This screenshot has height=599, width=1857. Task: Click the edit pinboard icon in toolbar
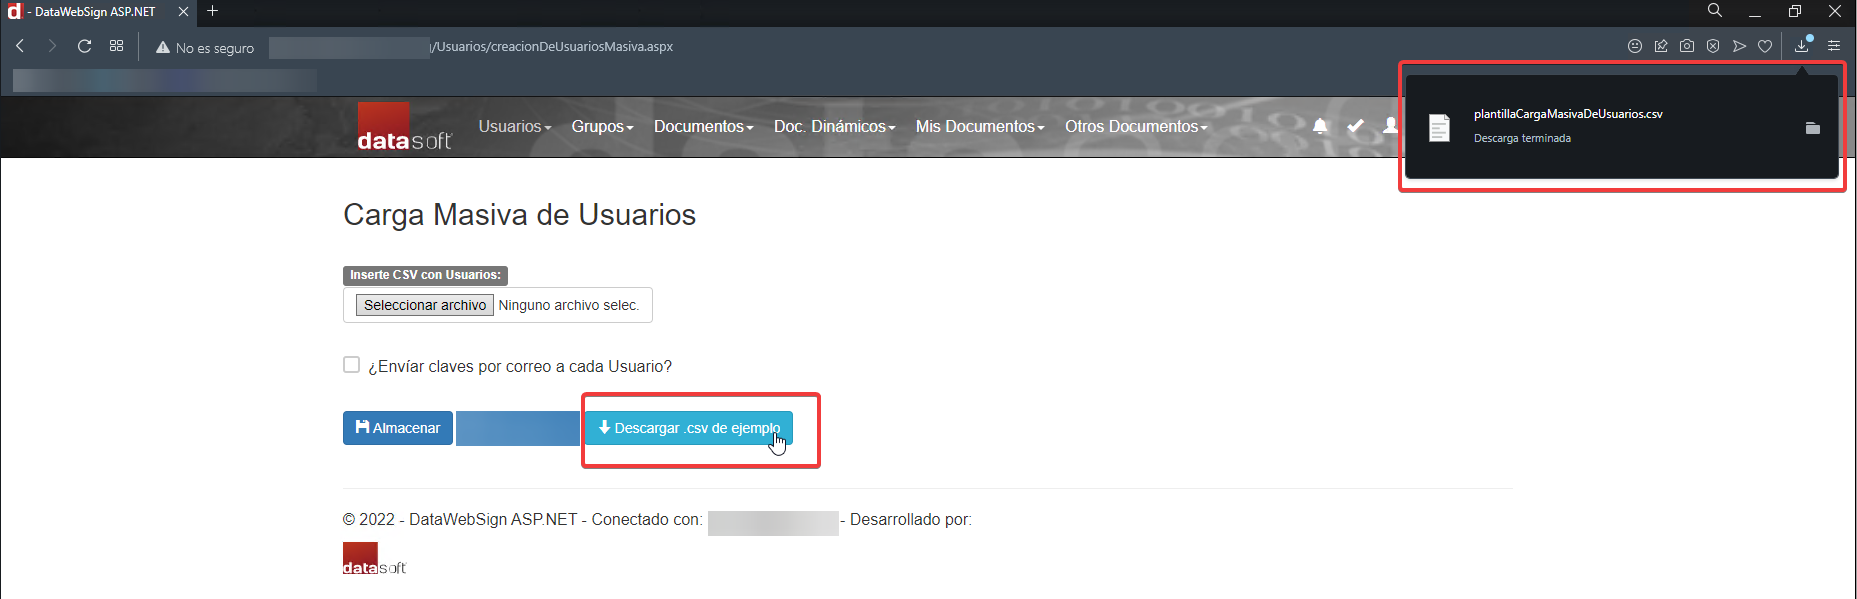point(1661,46)
